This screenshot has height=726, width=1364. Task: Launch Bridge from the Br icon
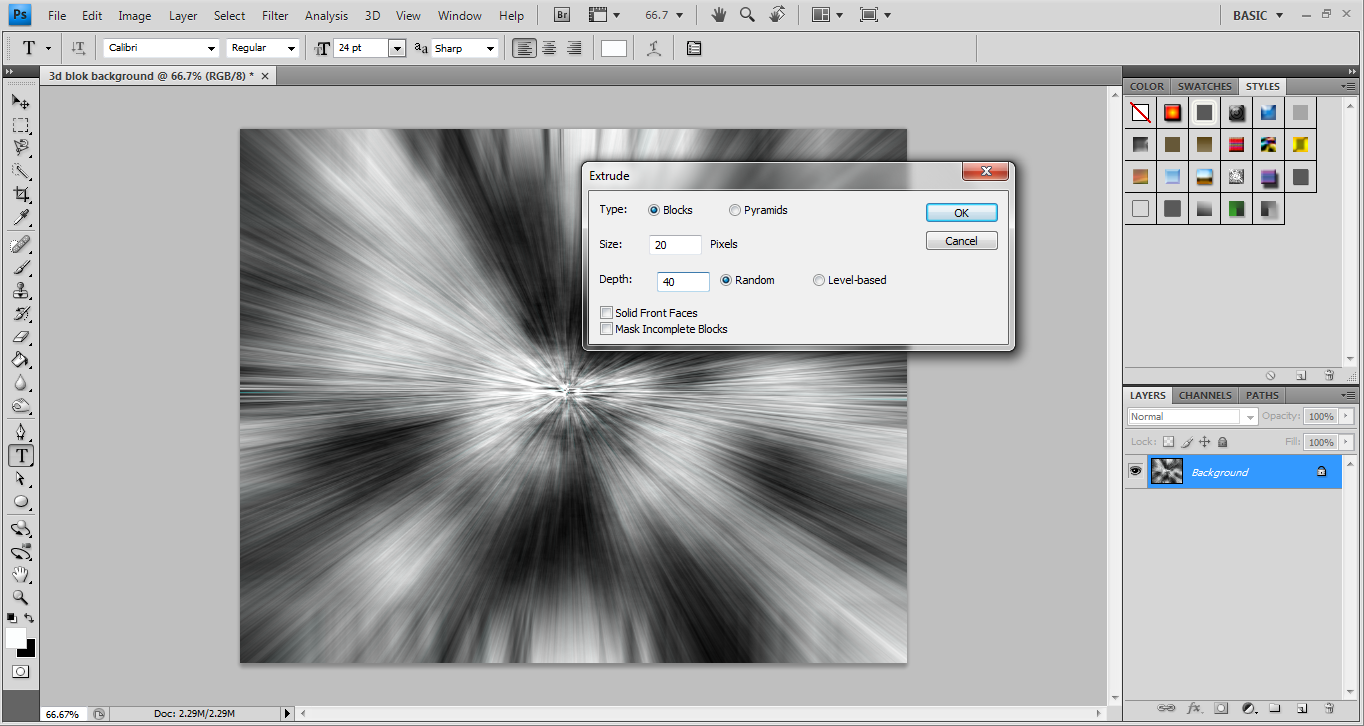pyautogui.click(x=562, y=15)
